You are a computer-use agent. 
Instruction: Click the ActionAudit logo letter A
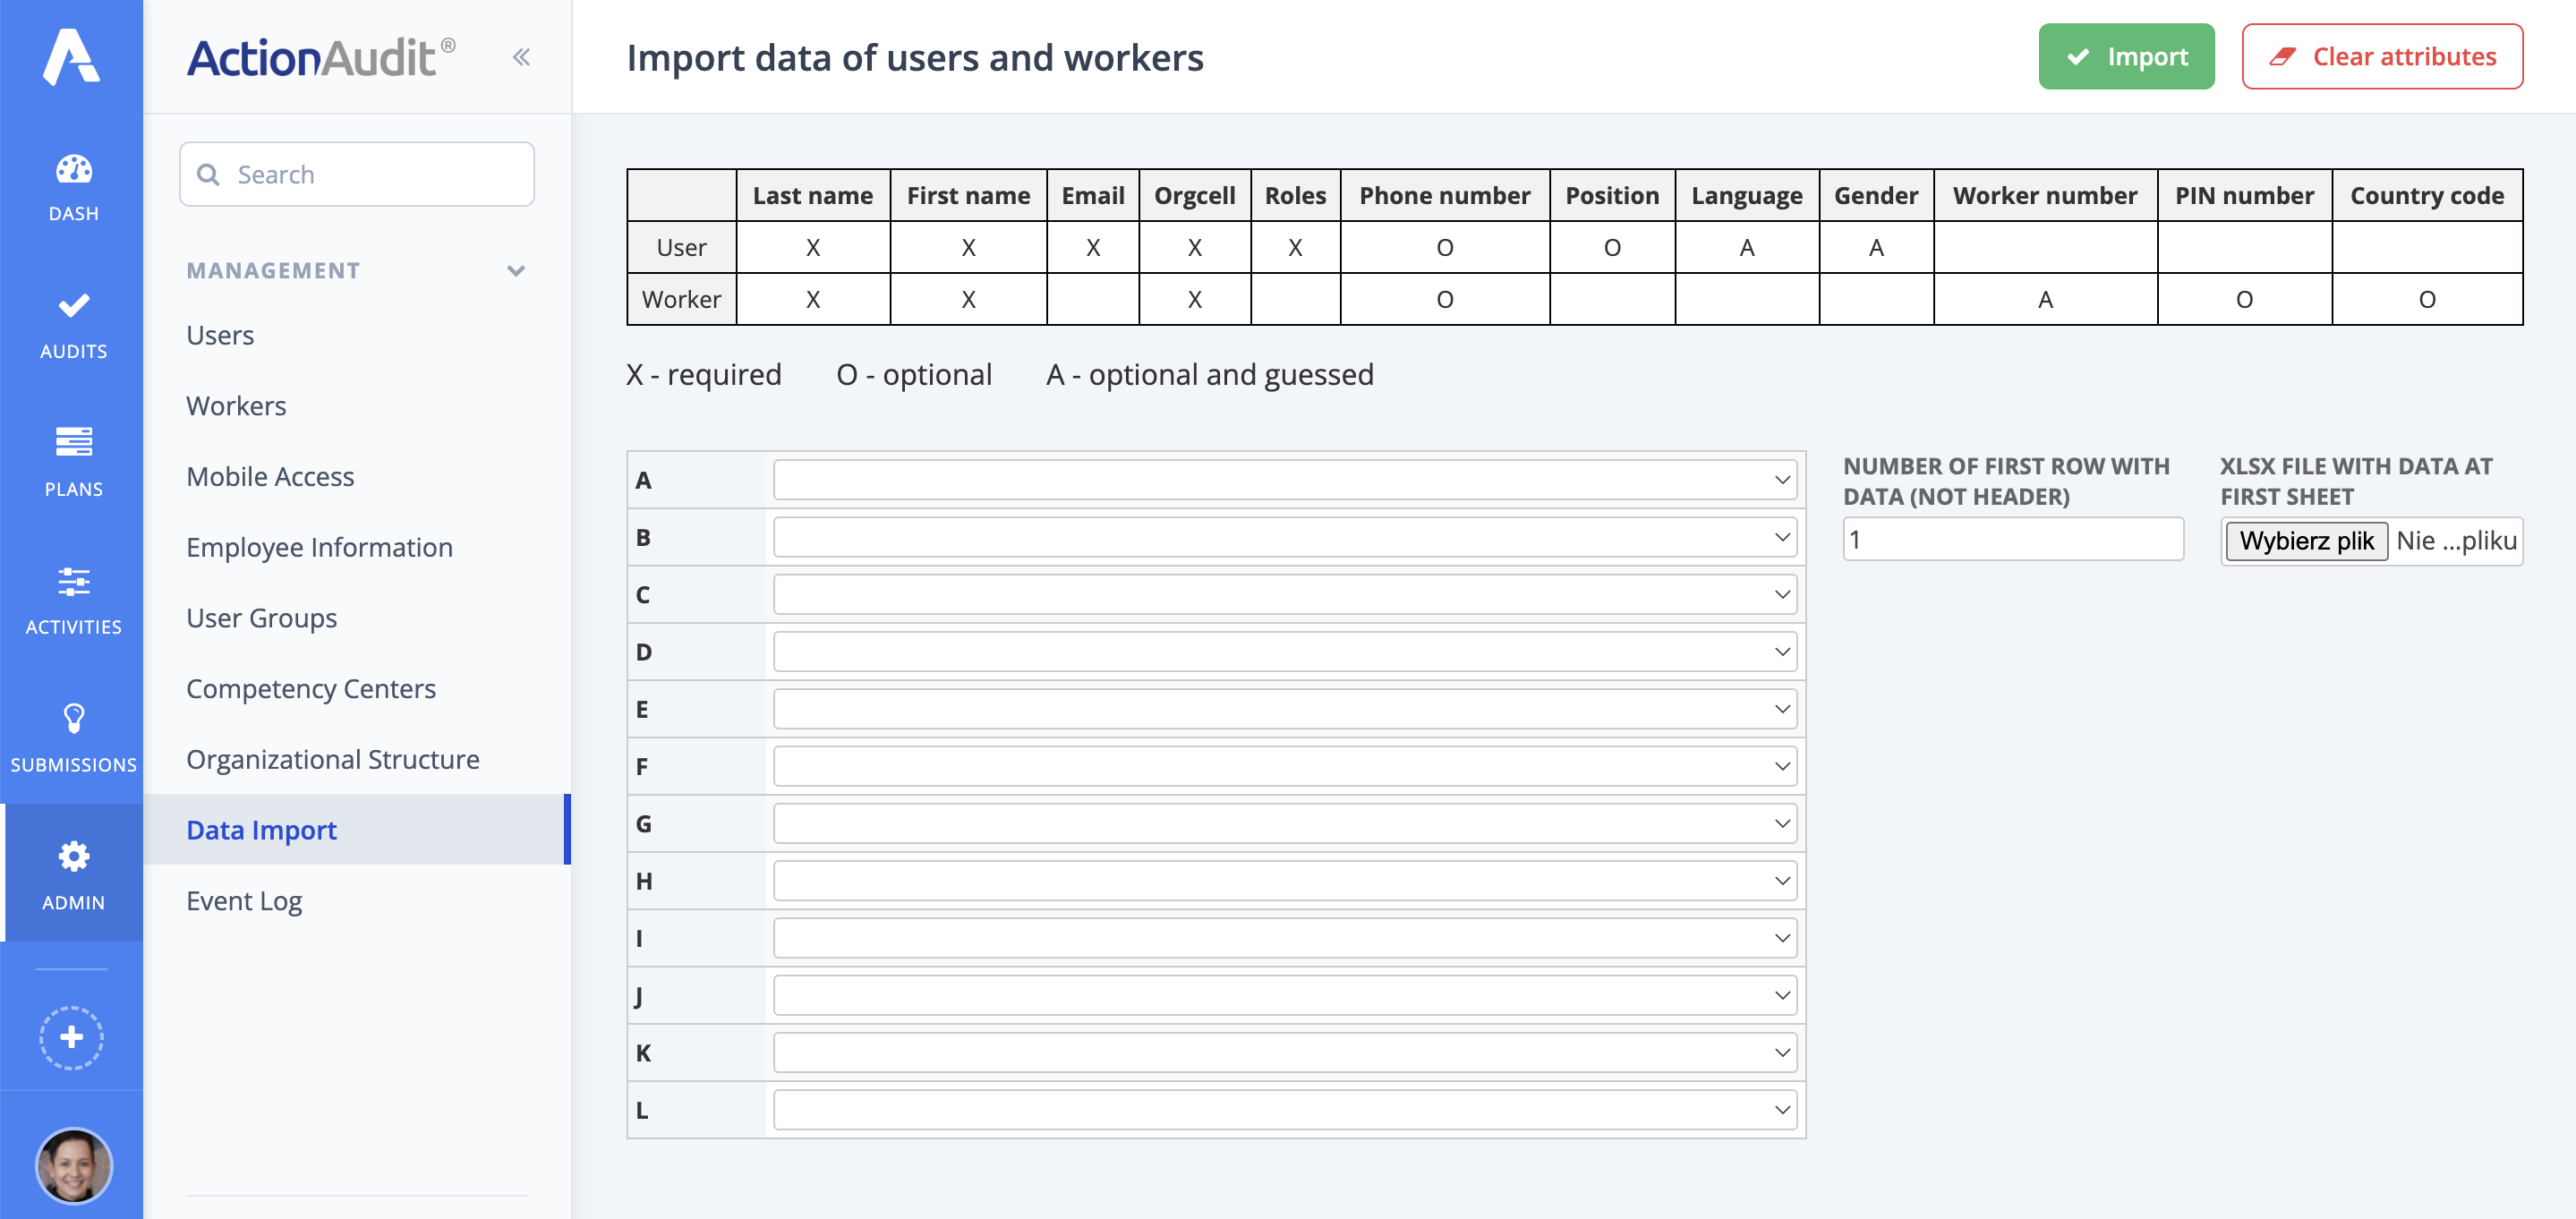(x=72, y=57)
